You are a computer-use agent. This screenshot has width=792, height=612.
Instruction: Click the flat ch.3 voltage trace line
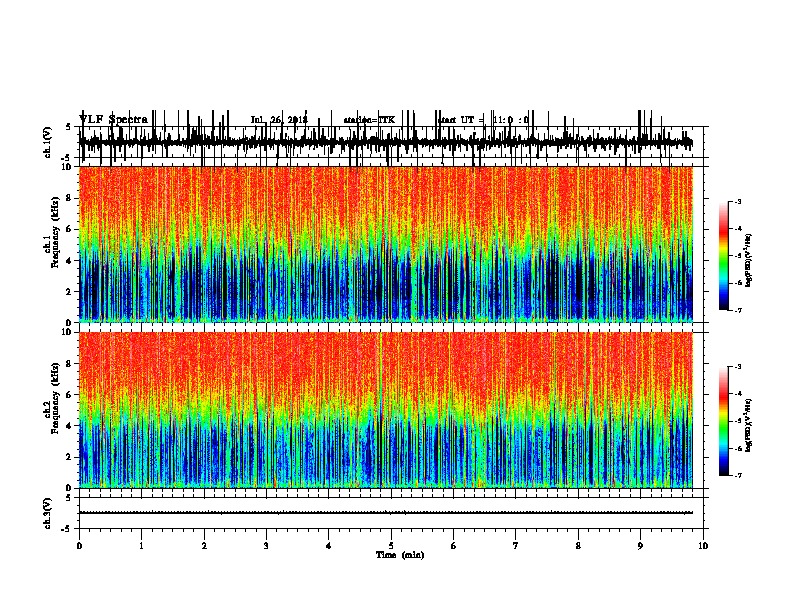386,513
